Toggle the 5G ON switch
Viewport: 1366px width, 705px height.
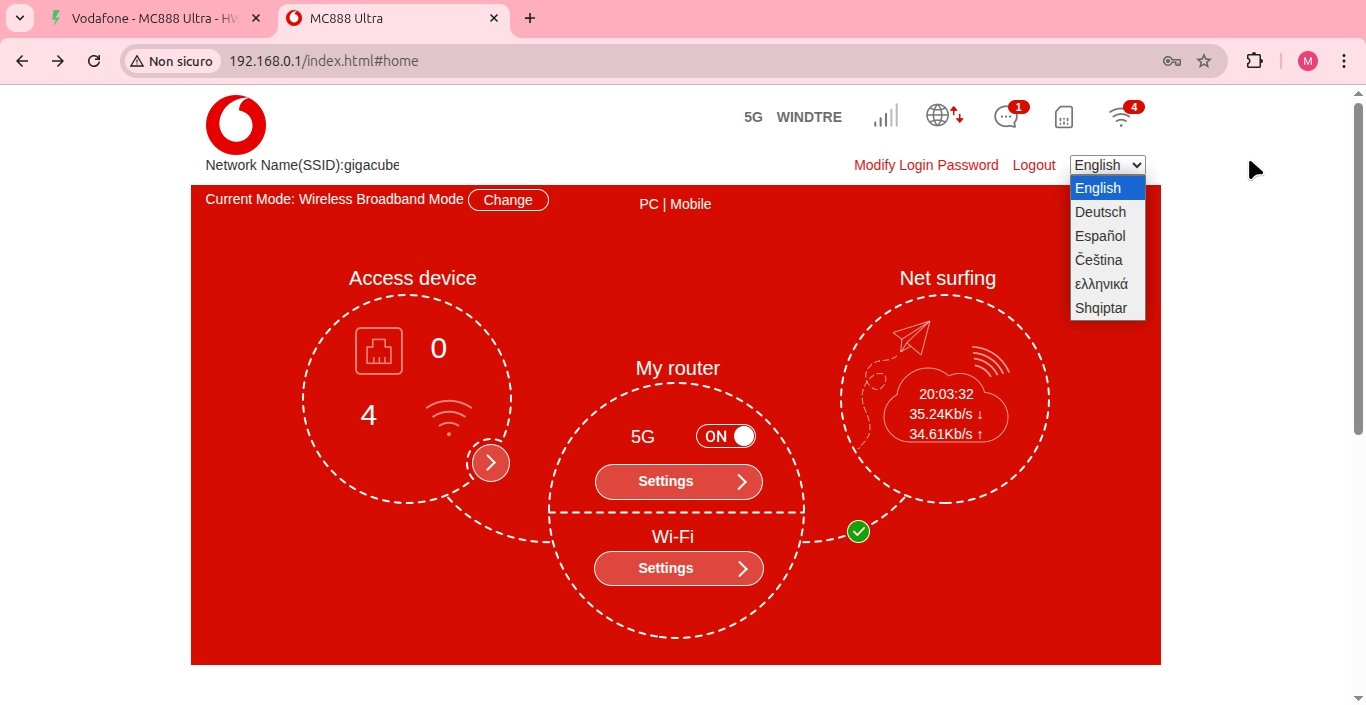tap(726, 436)
